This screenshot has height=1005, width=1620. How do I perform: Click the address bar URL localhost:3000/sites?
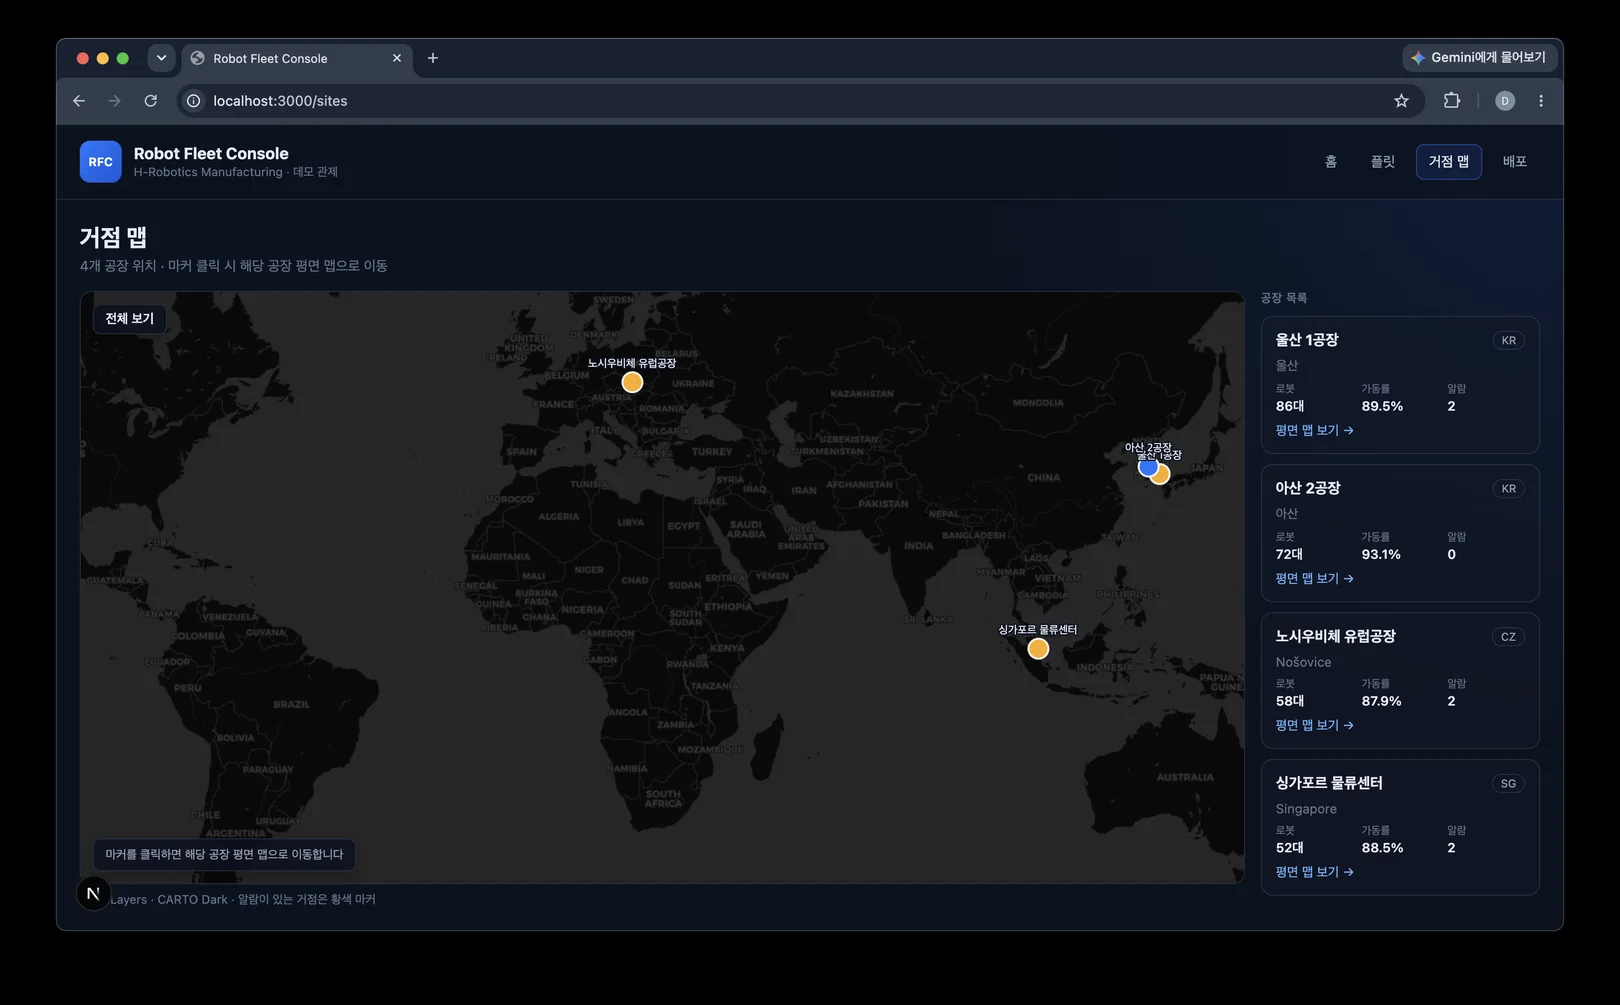tap(280, 101)
